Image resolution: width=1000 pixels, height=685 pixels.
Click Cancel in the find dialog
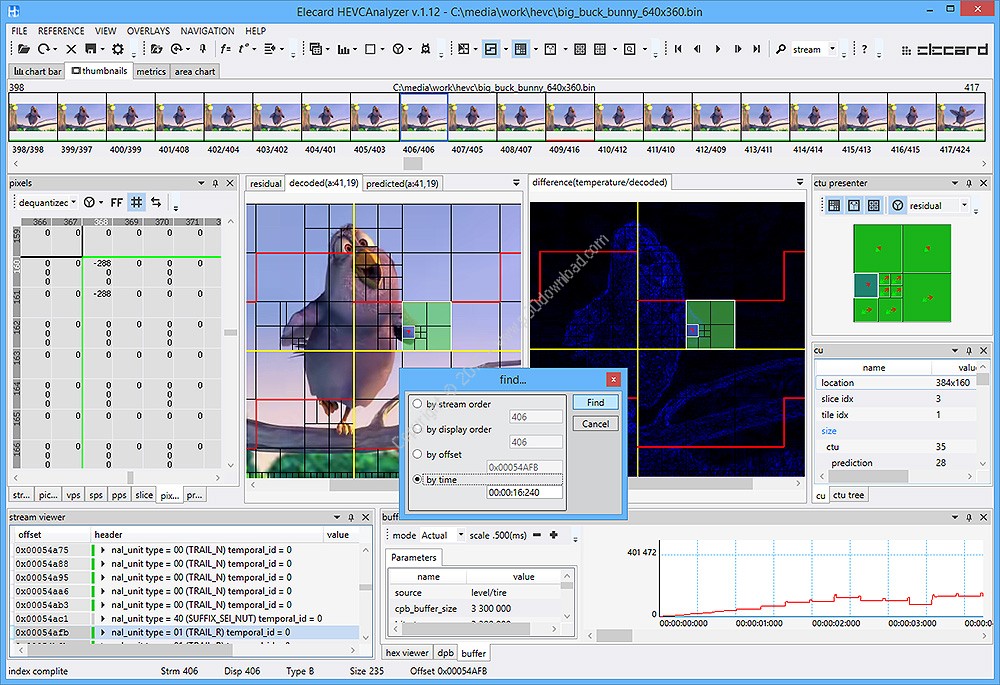pyautogui.click(x=595, y=424)
